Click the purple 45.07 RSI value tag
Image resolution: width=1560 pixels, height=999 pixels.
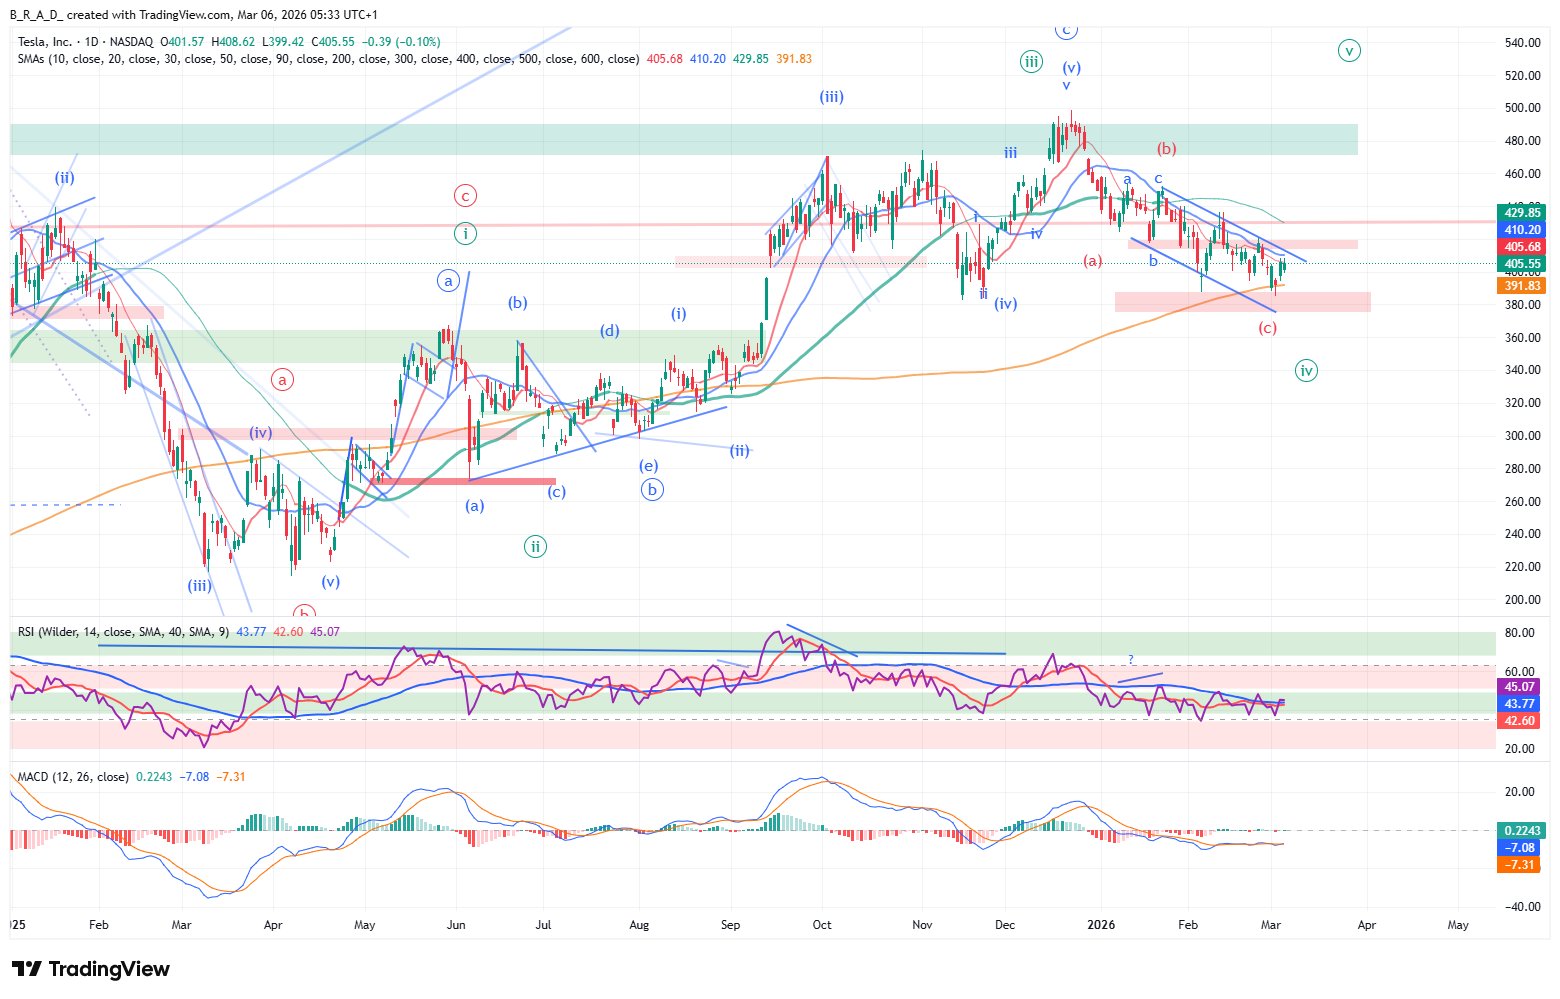point(1519,687)
